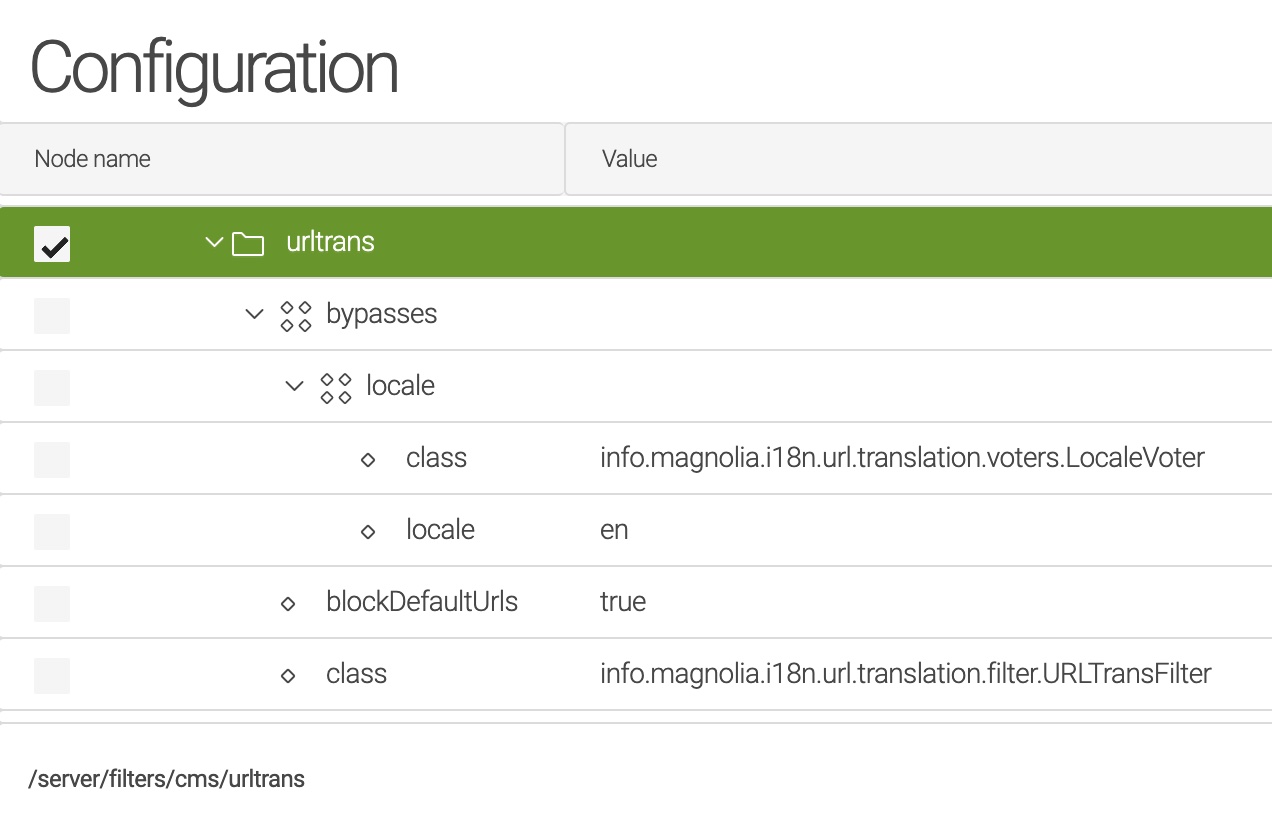The image size is (1272, 828).
Task: Click the diamond icon beside the locale property
Action: tap(368, 530)
